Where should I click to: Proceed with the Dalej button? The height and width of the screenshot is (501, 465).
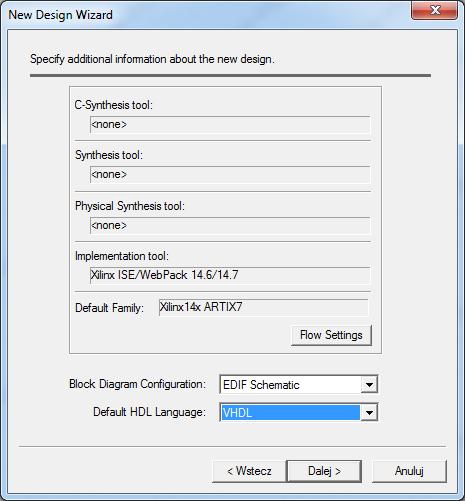coord(324,471)
